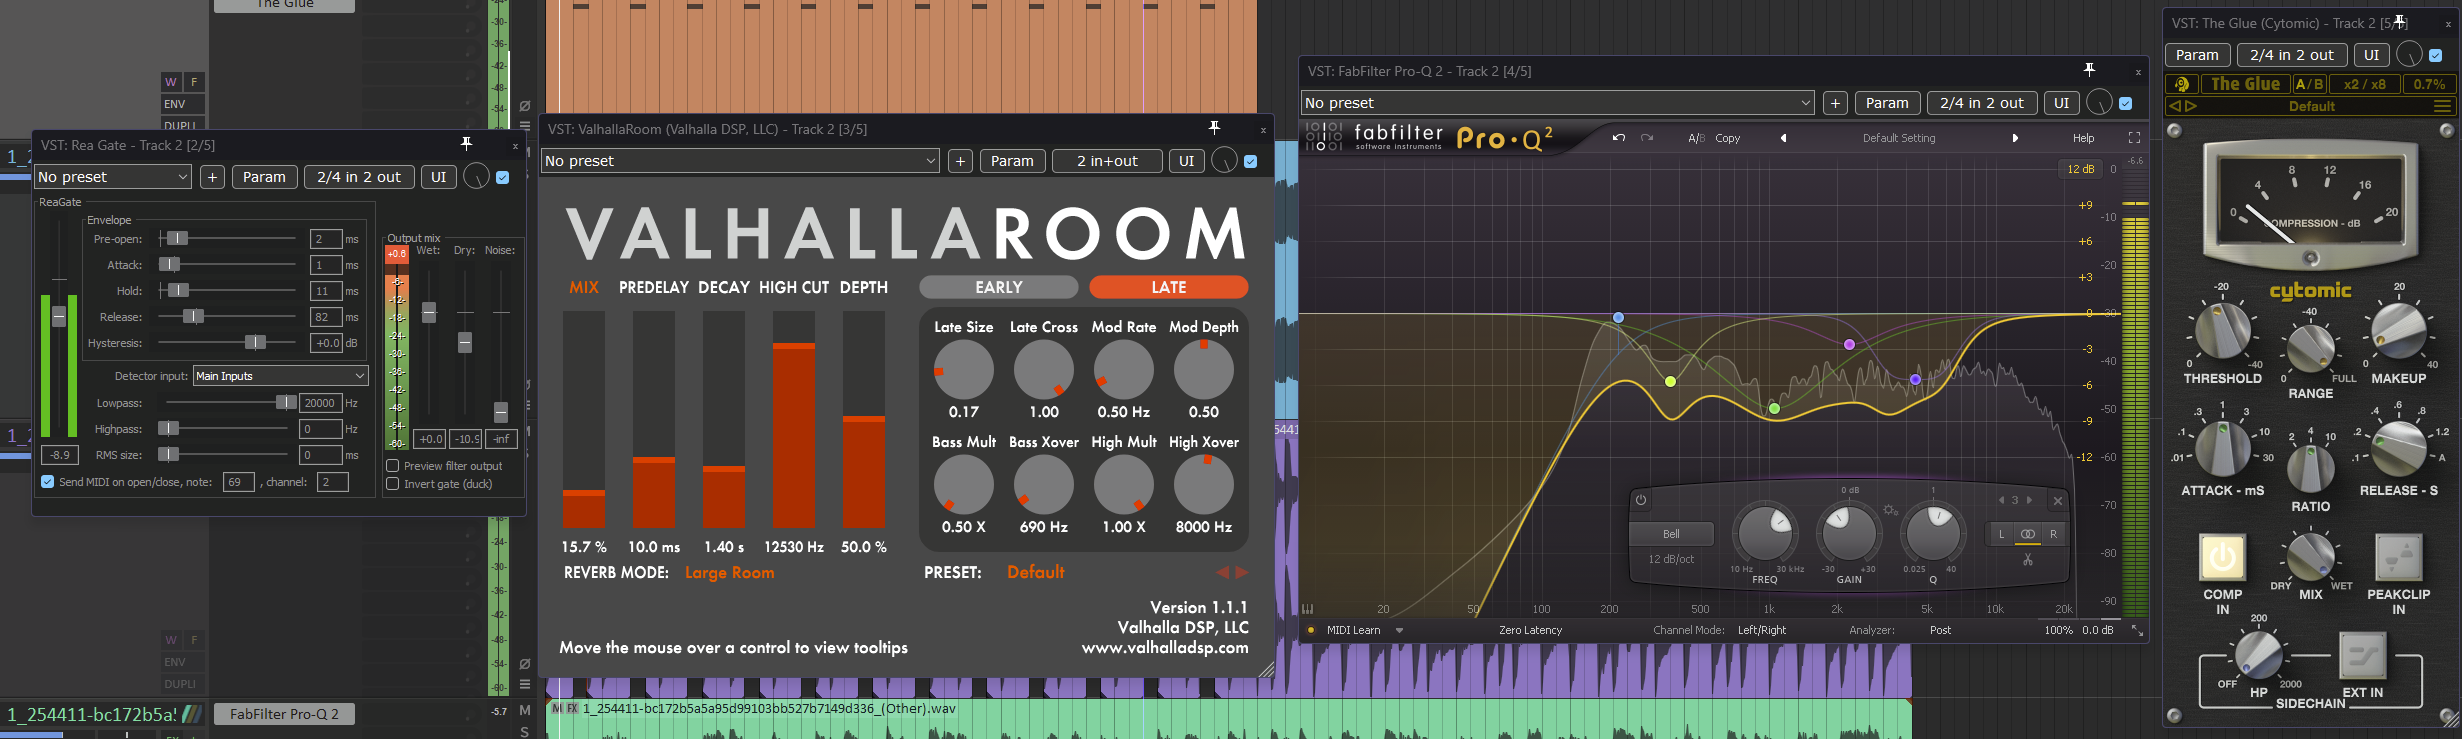Change Channel Mode Left/Right setting
Image resolution: width=2462 pixels, height=739 pixels.
tap(1762, 630)
